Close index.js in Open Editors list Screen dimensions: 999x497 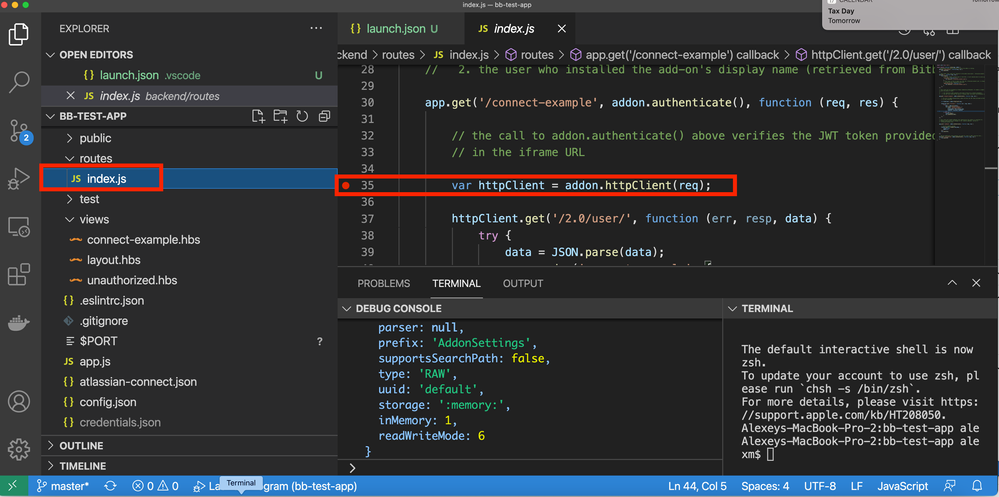point(70,96)
